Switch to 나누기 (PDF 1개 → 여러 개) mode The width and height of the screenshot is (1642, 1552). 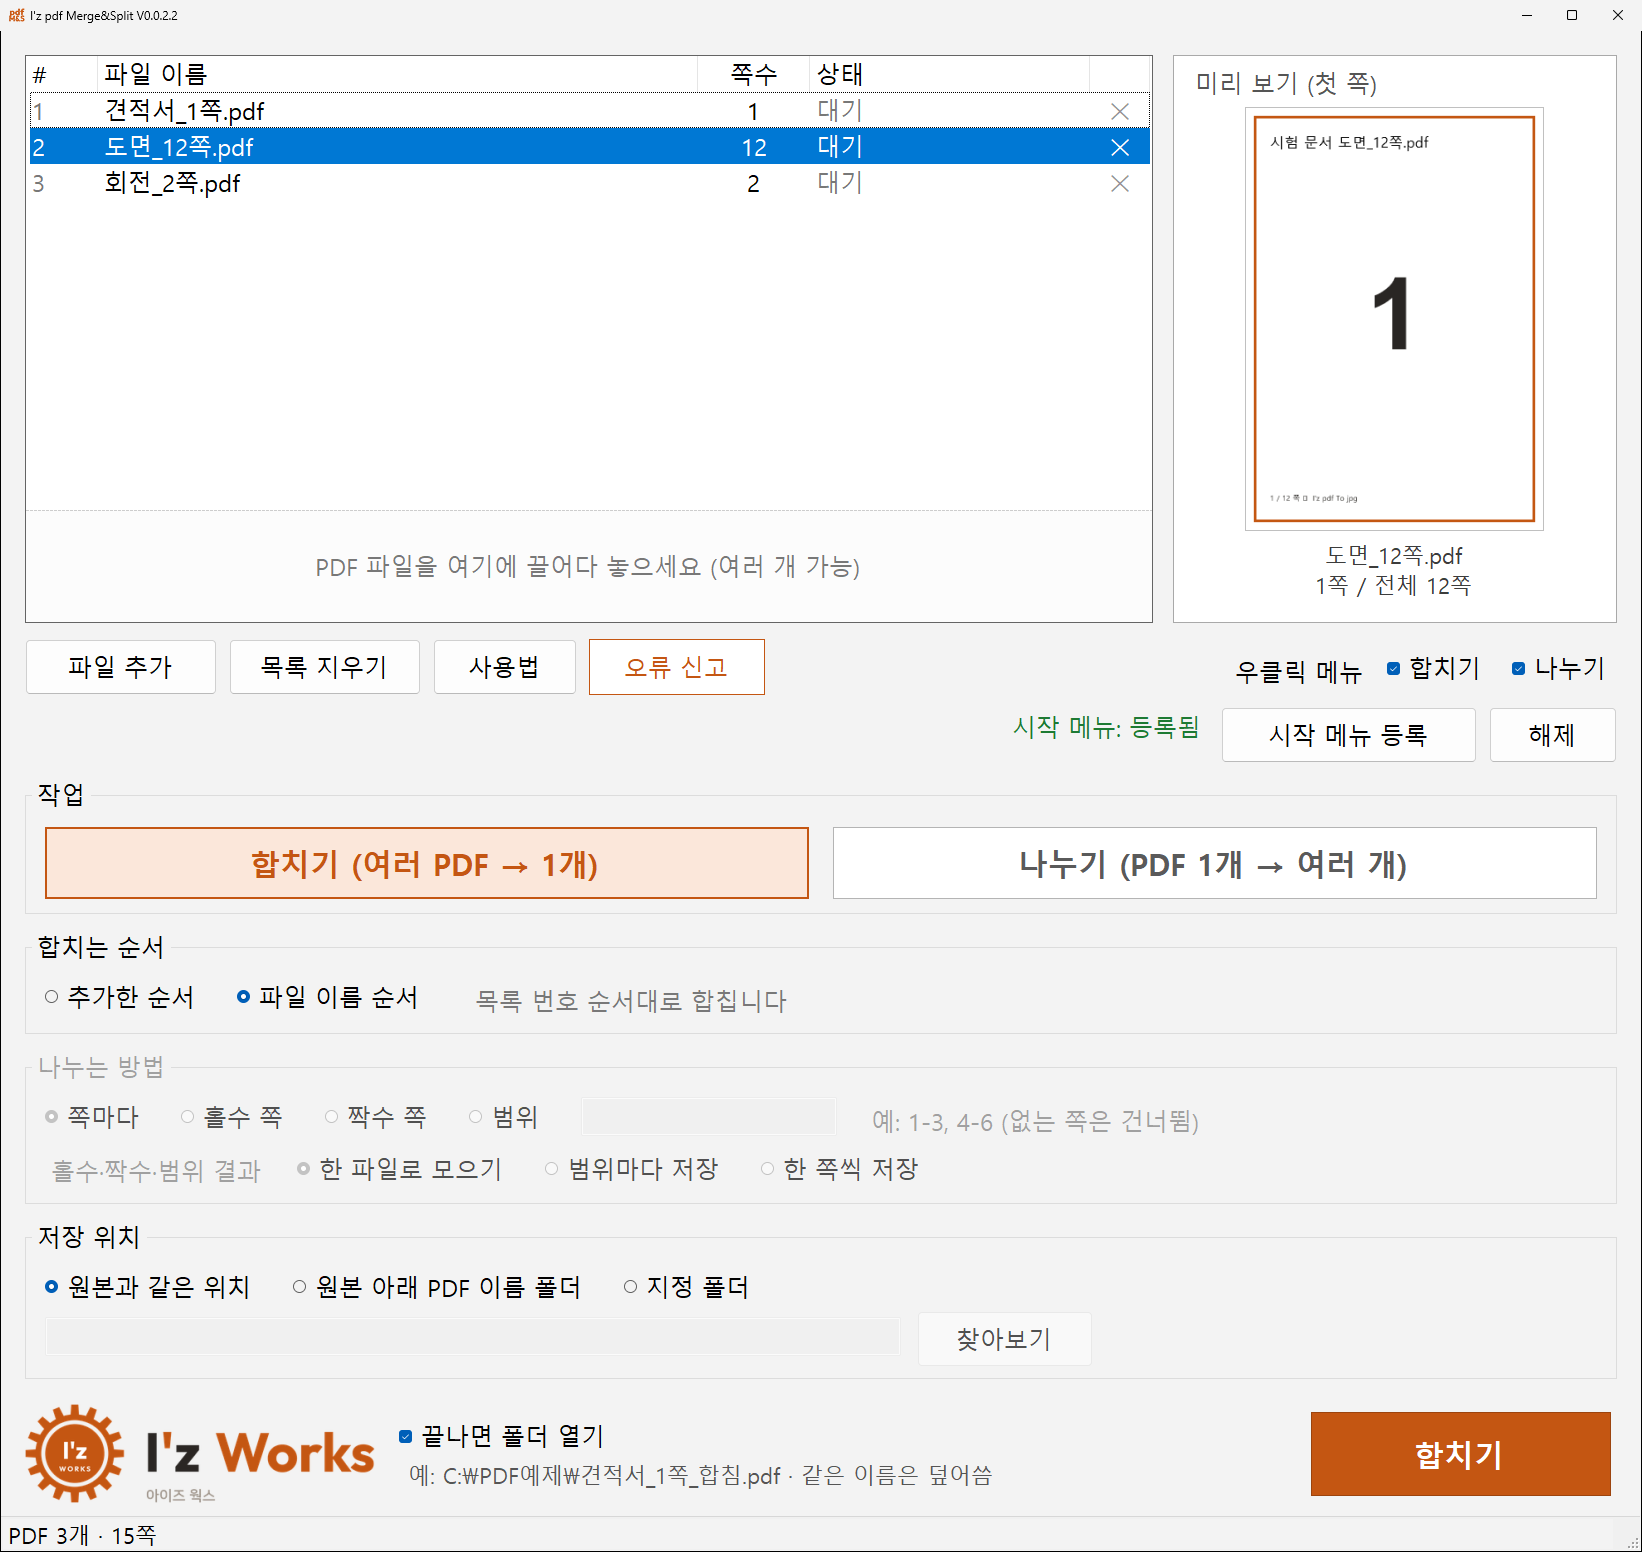tap(1214, 863)
